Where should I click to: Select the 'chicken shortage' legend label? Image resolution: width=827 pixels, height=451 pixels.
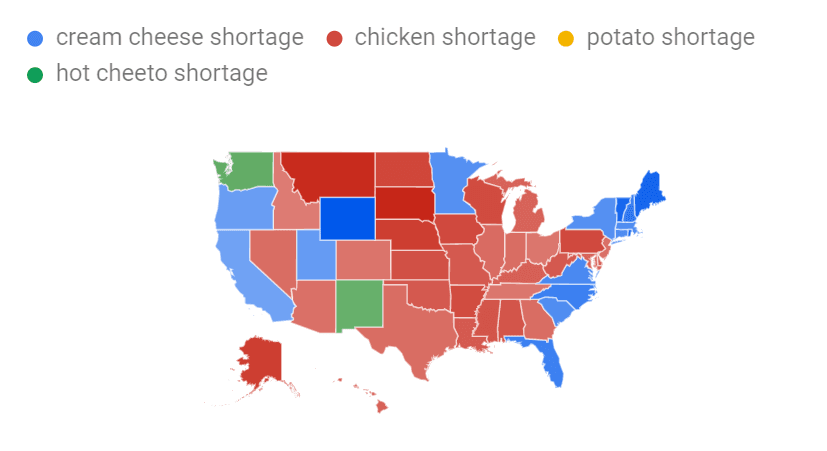tap(445, 37)
